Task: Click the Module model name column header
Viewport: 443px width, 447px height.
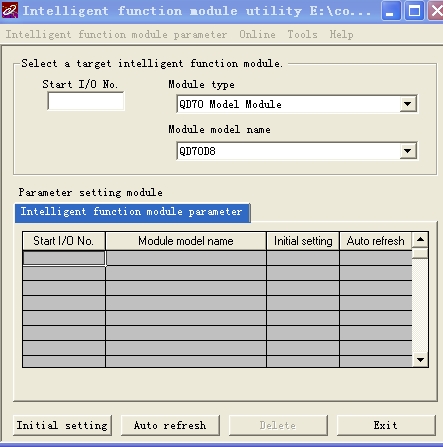Action: tap(186, 241)
